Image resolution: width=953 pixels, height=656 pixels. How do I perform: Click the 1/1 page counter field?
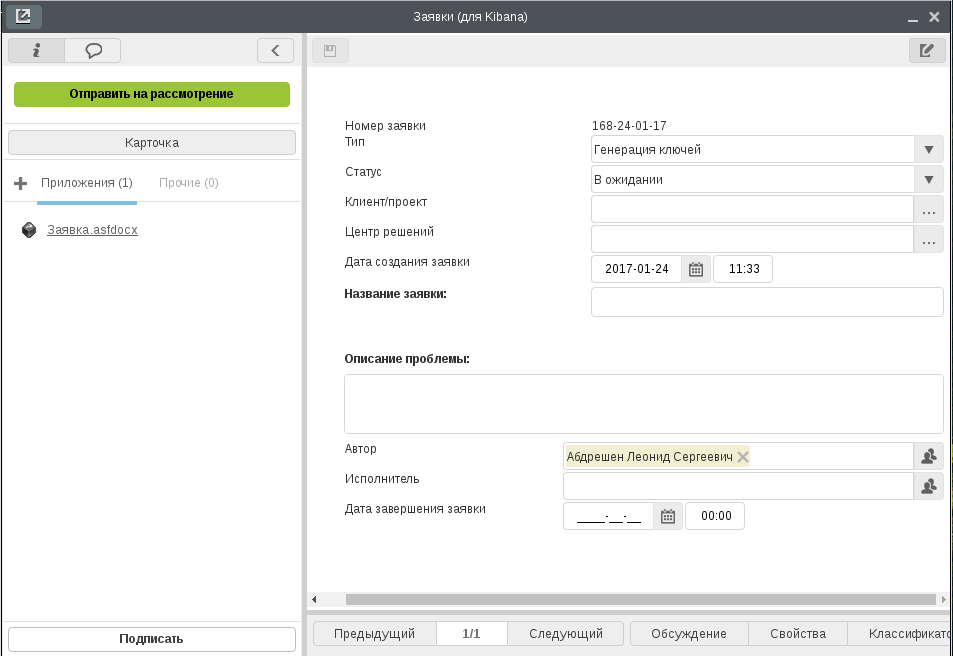tap(472, 634)
